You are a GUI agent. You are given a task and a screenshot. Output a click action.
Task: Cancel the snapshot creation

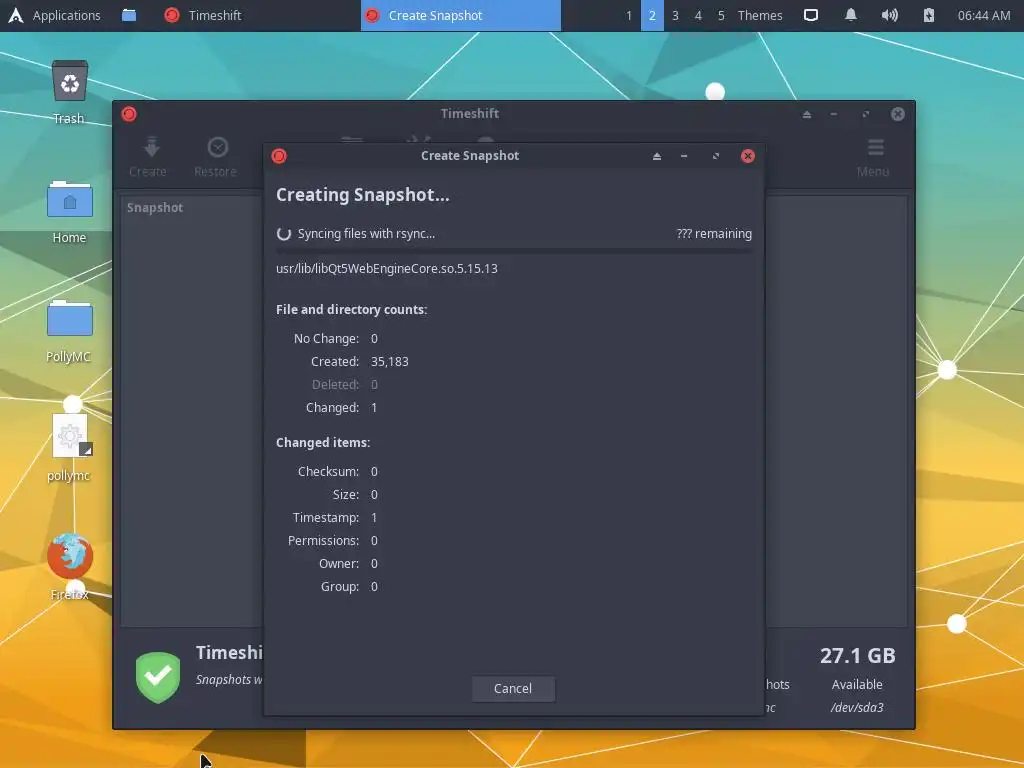(513, 688)
